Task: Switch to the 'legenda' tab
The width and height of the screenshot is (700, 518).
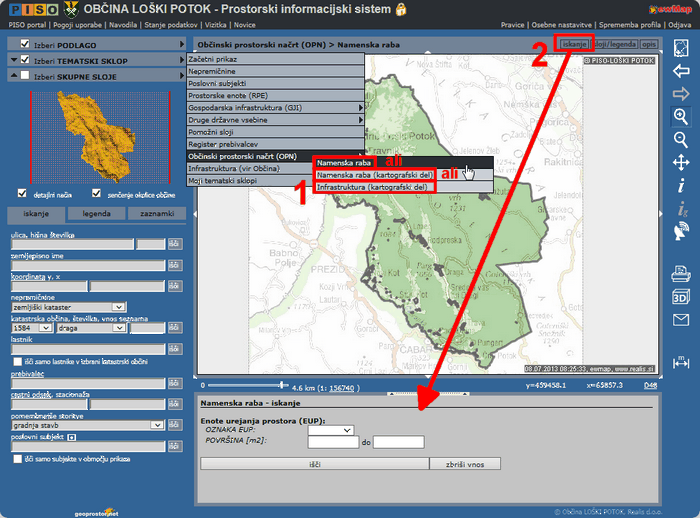Action: [x=97, y=214]
